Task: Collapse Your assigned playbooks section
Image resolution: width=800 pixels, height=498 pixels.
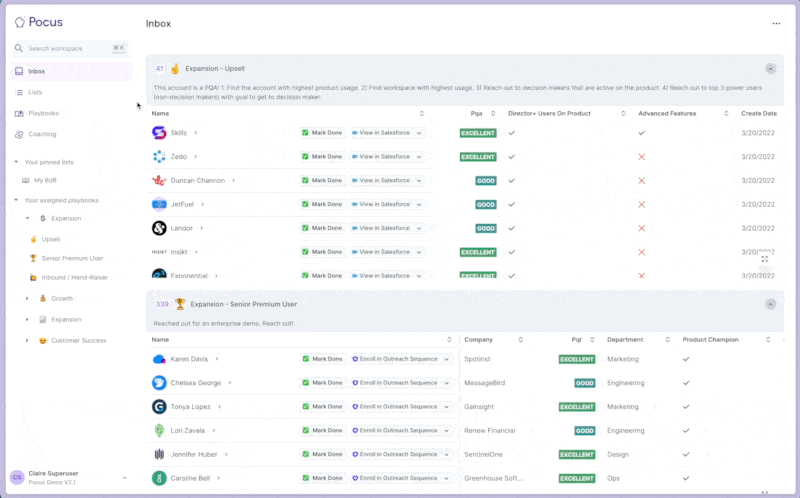Action: pos(16,200)
